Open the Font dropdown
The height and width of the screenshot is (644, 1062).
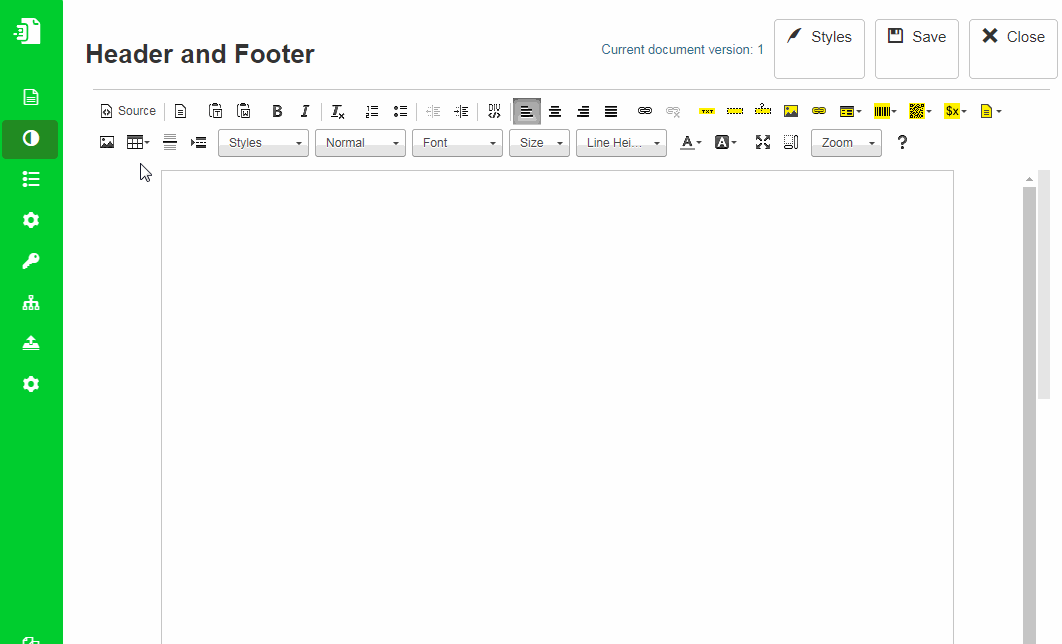(x=457, y=142)
